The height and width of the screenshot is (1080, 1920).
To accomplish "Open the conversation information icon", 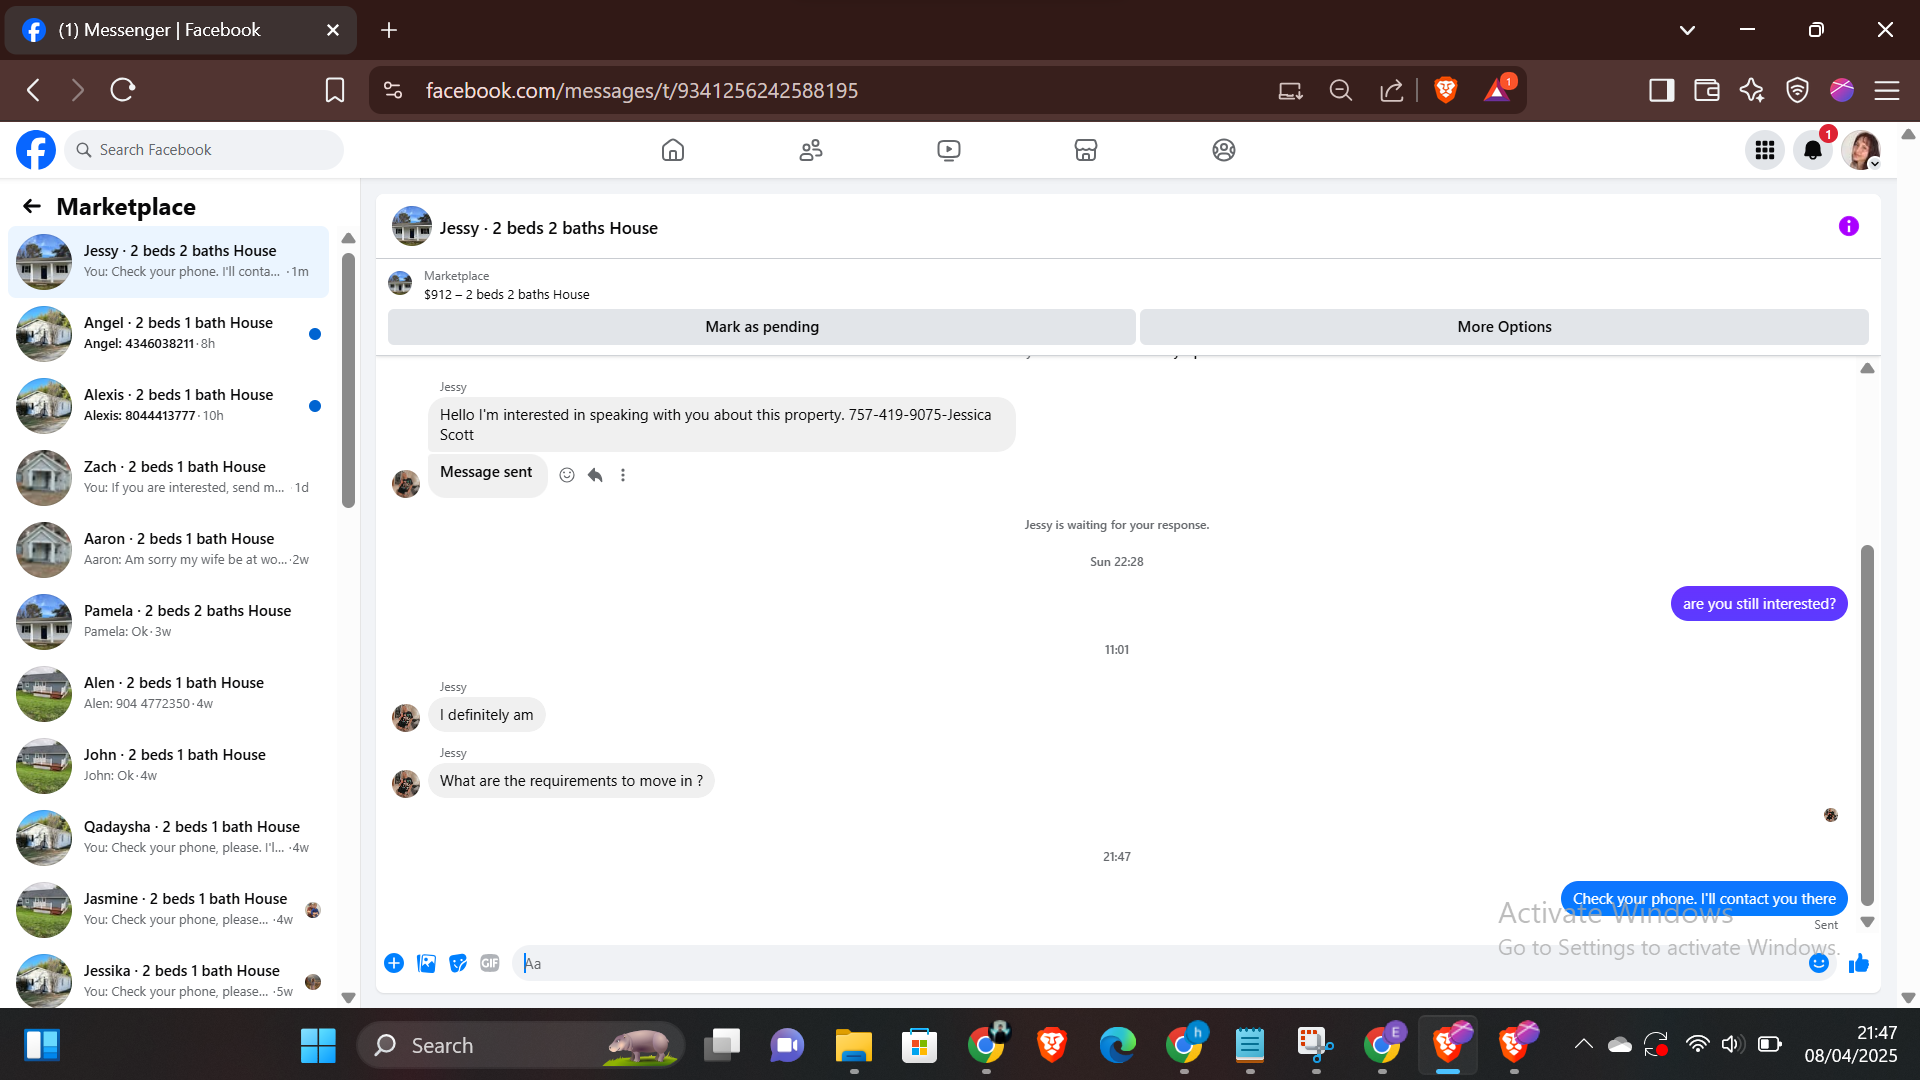I will tap(1848, 227).
